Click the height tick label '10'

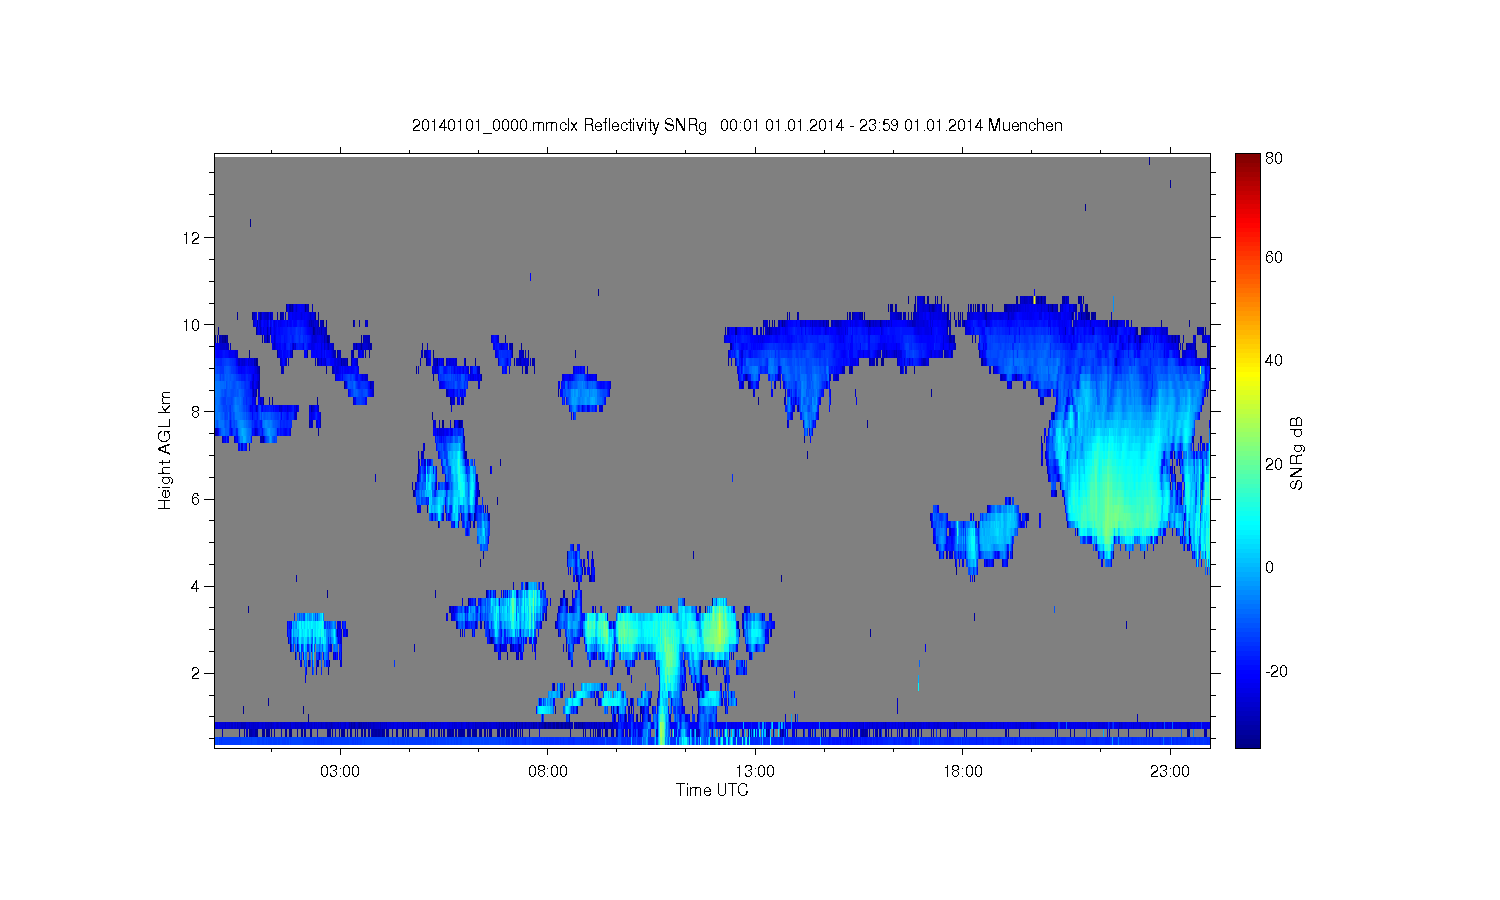193,325
